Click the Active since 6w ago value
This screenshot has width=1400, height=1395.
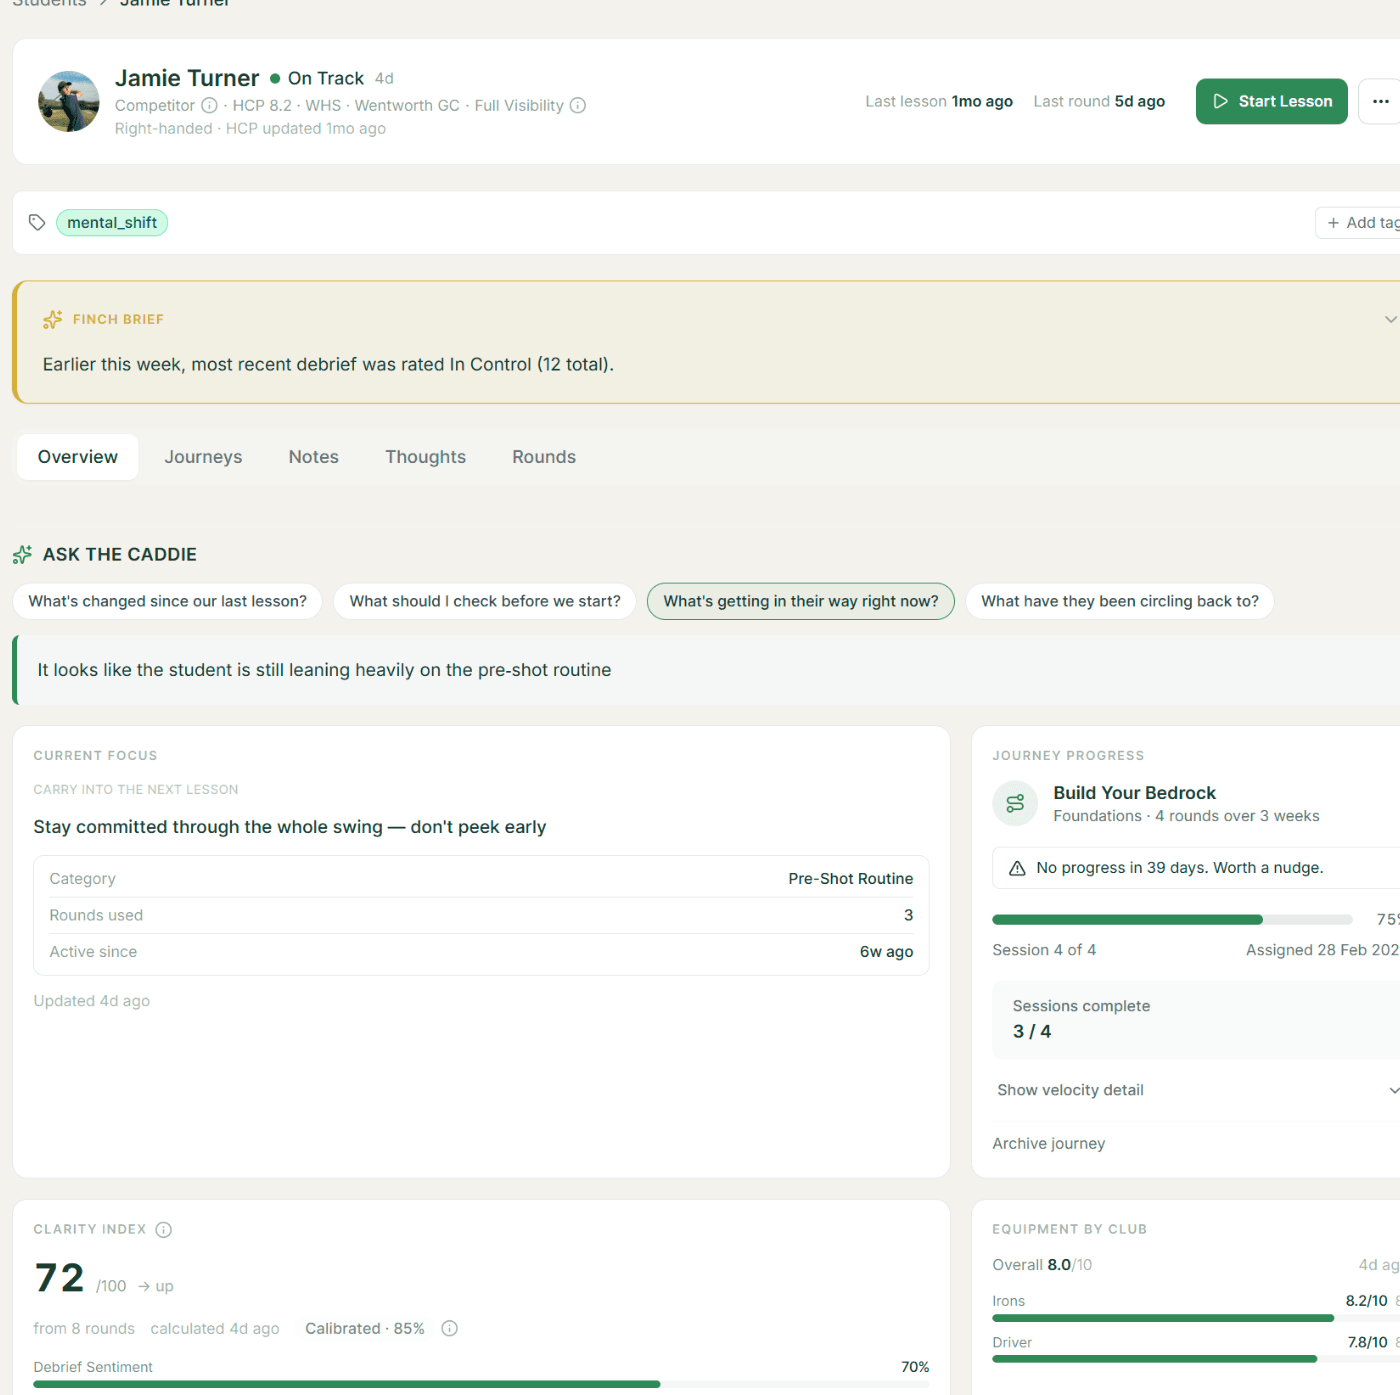[x=887, y=952]
